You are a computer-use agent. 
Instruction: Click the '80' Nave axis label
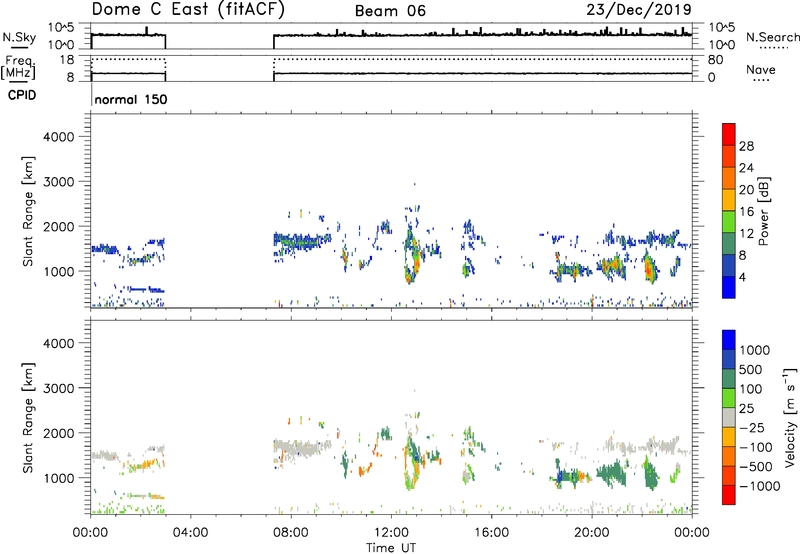coord(715,60)
